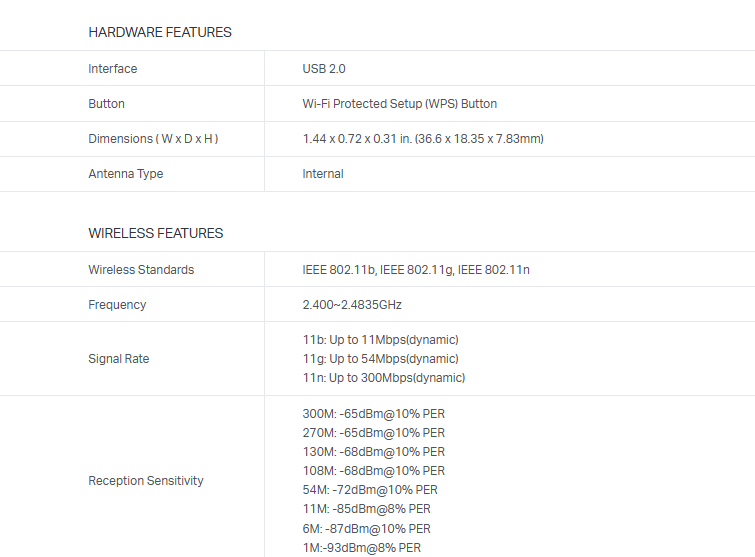The width and height of the screenshot is (755, 557).
Task: Click the 2.400~2.4835GHz frequency value
Action: 352,305
